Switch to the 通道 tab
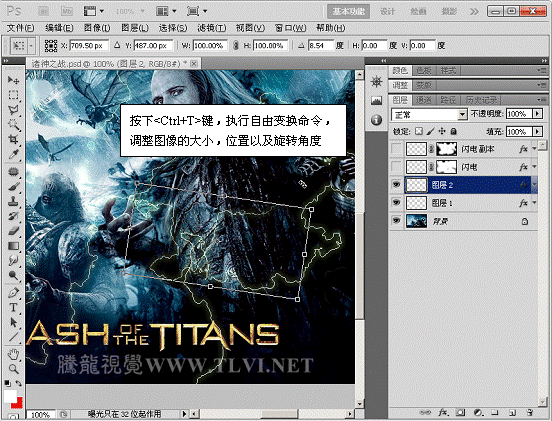This screenshot has width=552, height=421. pos(424,100)
